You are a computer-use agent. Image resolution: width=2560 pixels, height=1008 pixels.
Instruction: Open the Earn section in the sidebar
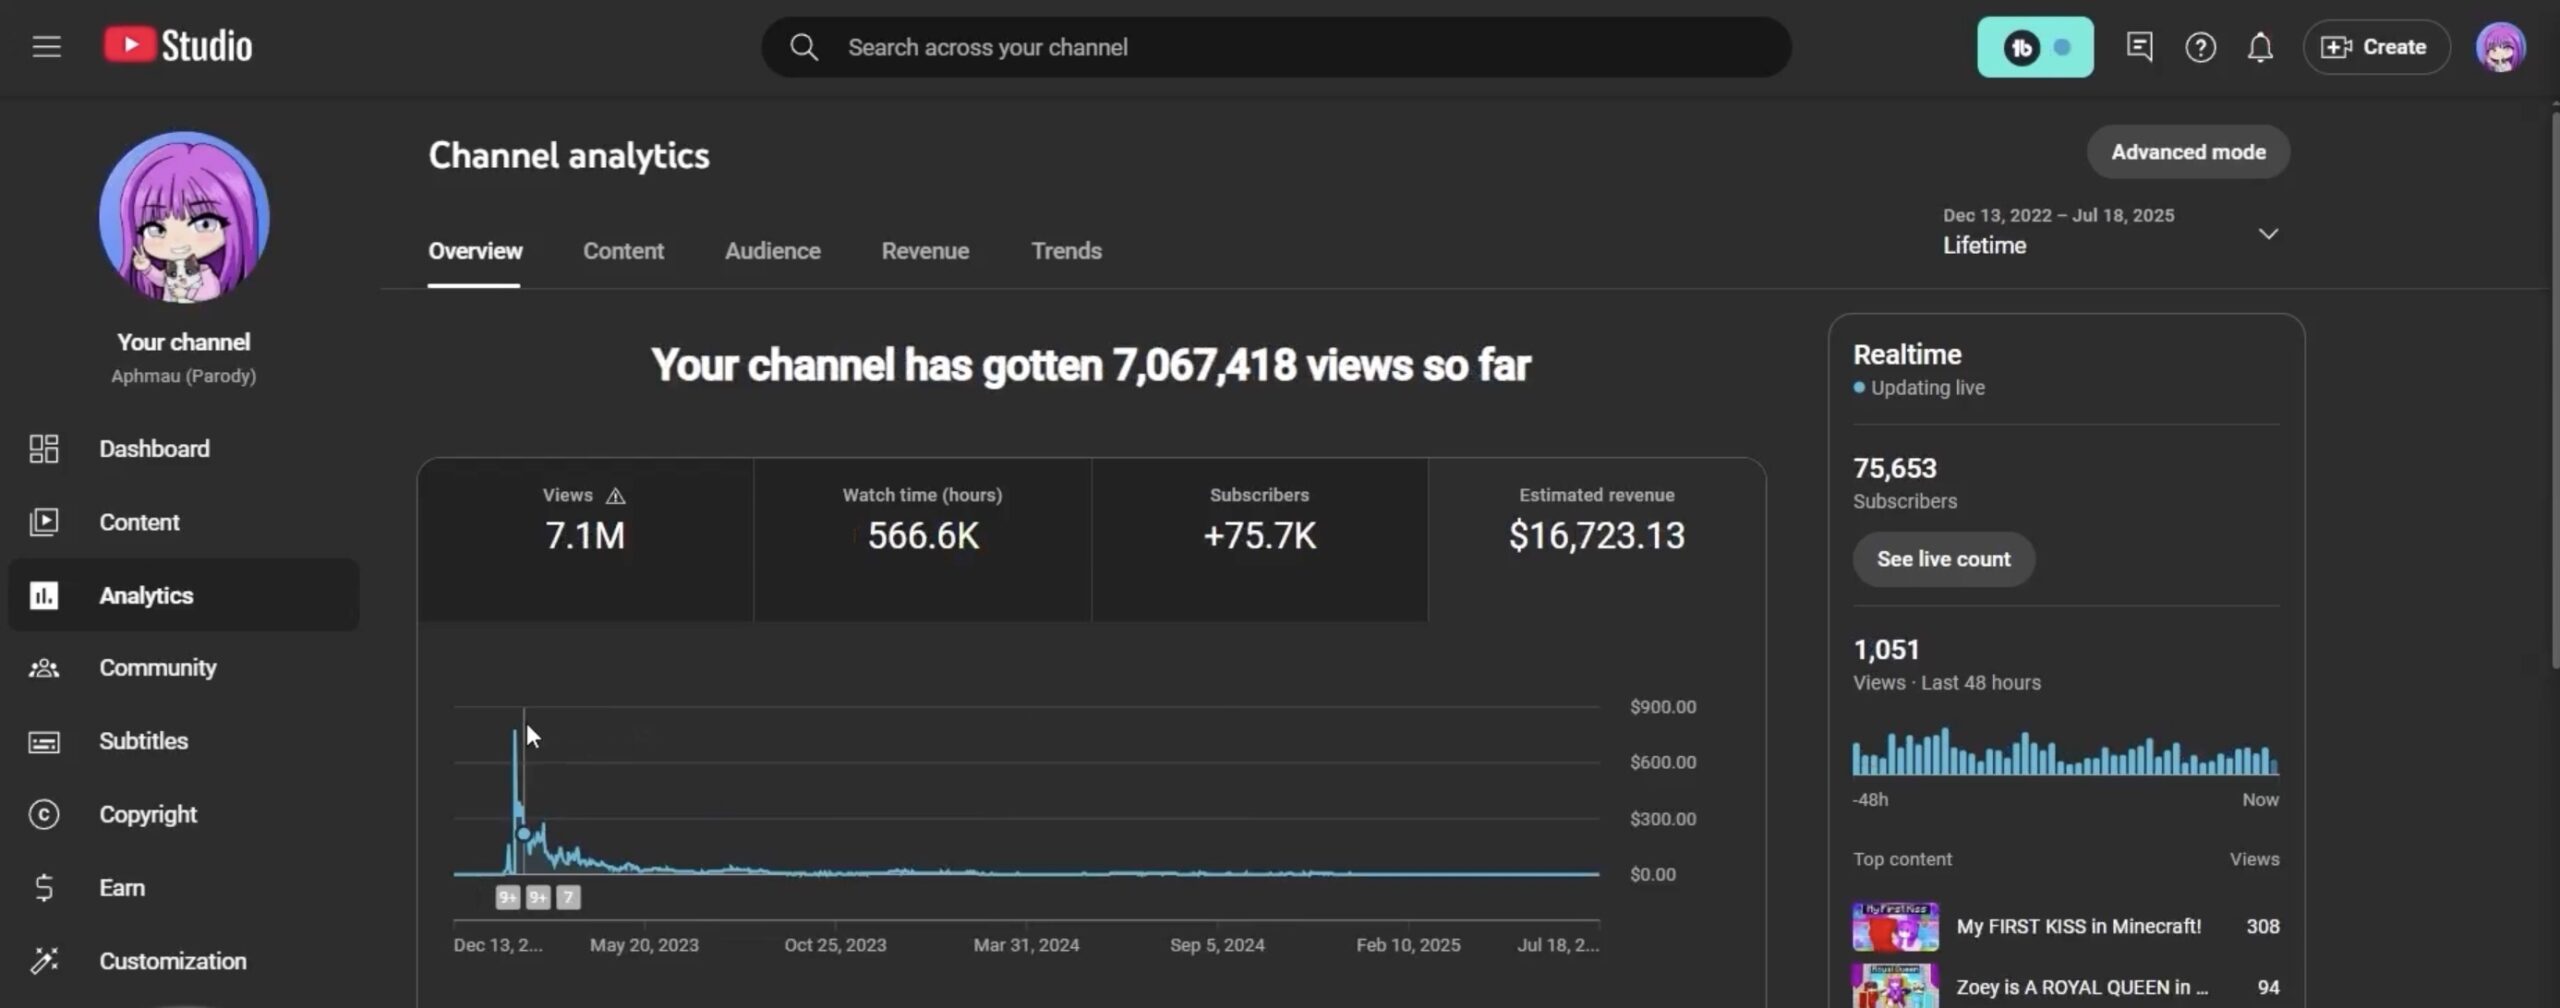pyautogui.click(x=122, y=888)
